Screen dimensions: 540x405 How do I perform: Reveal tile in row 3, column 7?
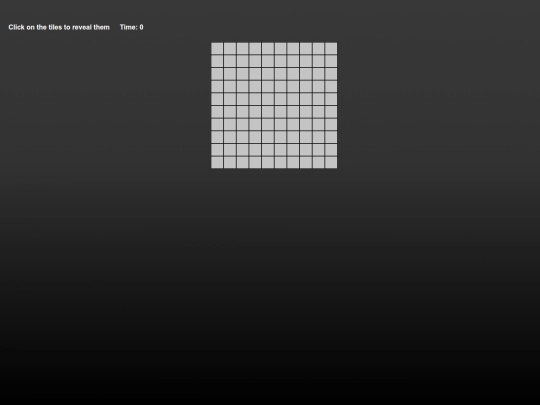[x=293, y=74]
